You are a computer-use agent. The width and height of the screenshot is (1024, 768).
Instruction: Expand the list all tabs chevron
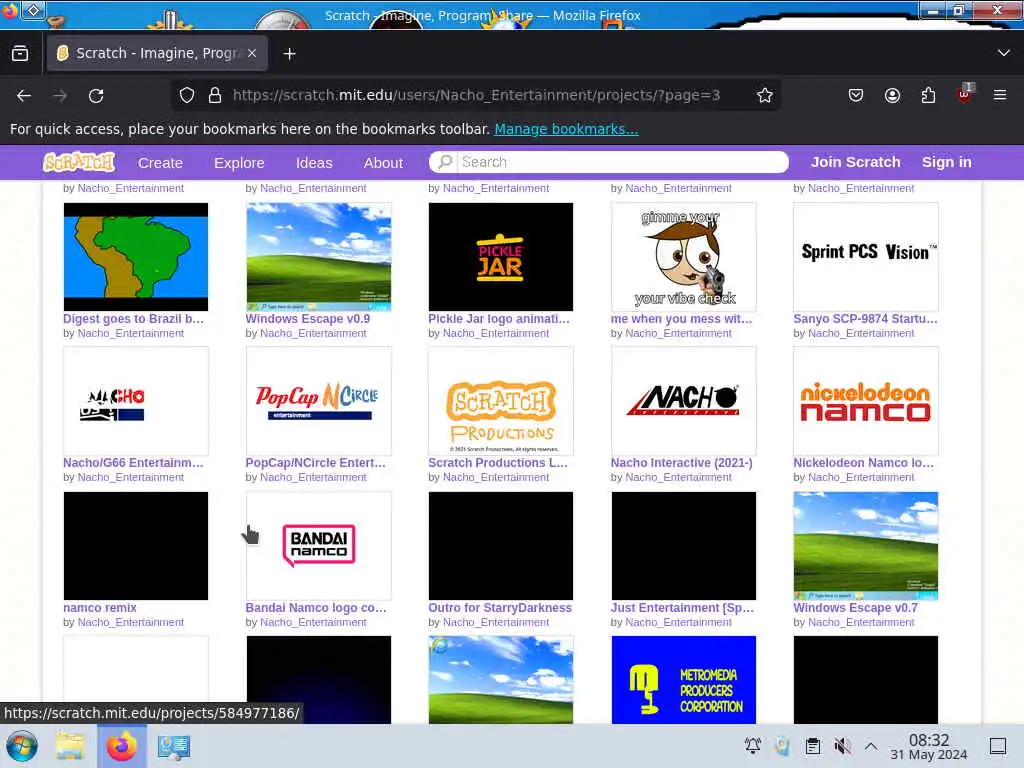tap(1004, 53)
